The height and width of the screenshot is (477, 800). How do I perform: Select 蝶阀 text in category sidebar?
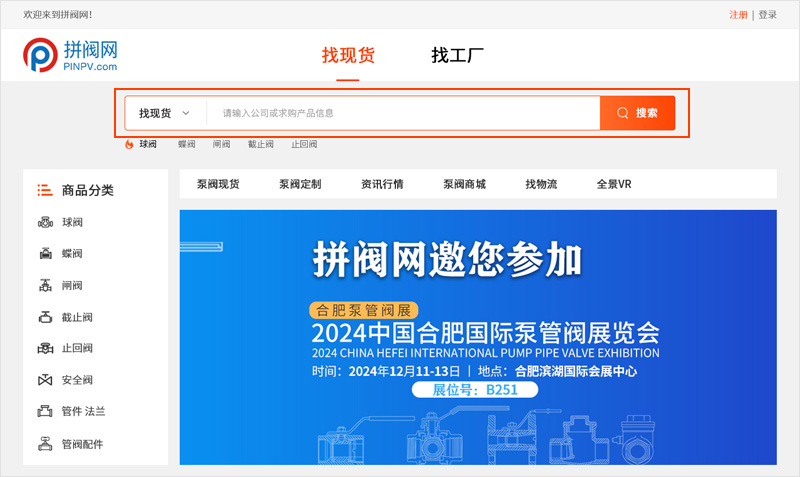(x=72, y=254)
